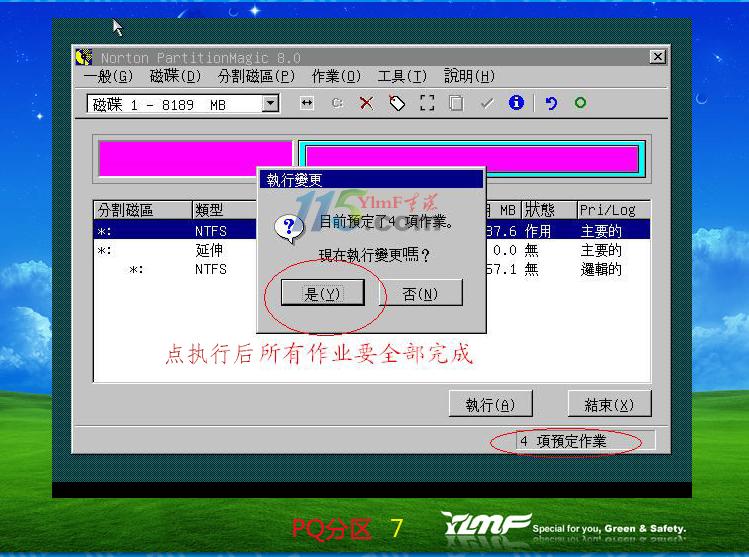This screenshot has width=749, height=557.
Task: Open the 工具(T) menu
Action: point(402,76)
